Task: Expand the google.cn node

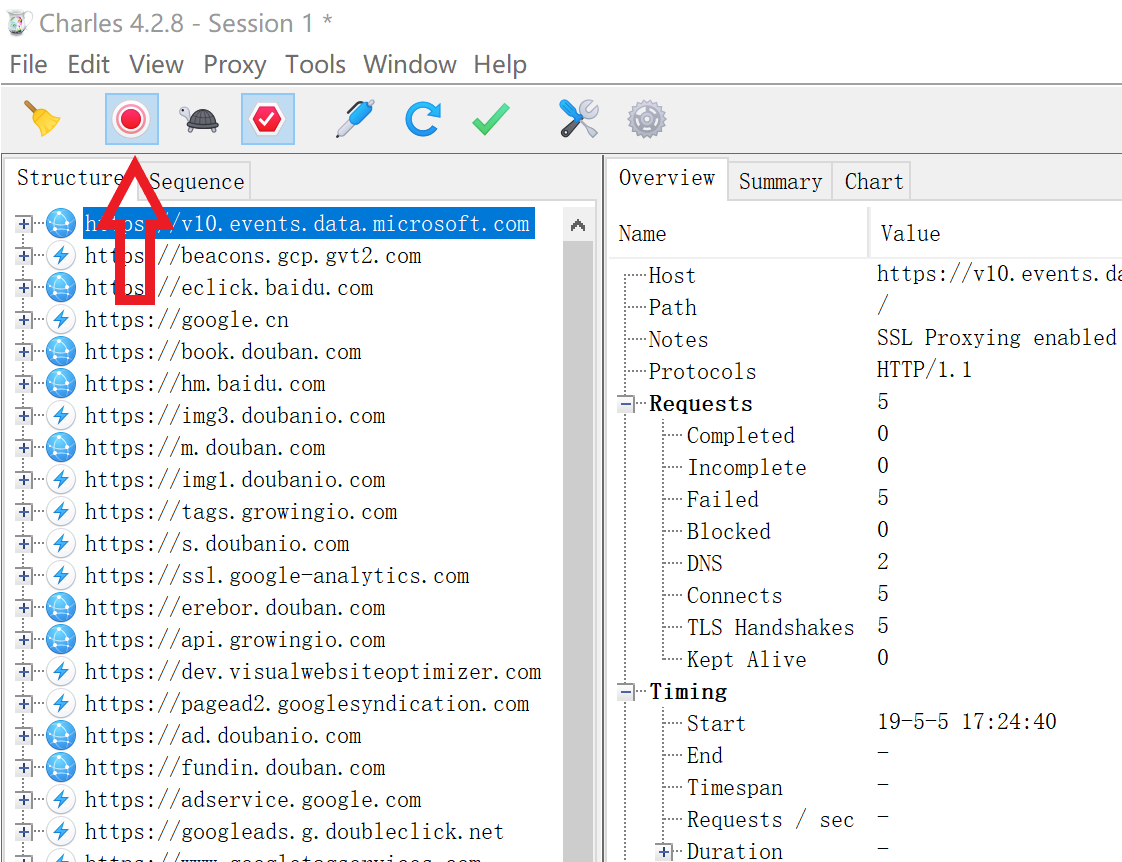Action: coord(24,320)
